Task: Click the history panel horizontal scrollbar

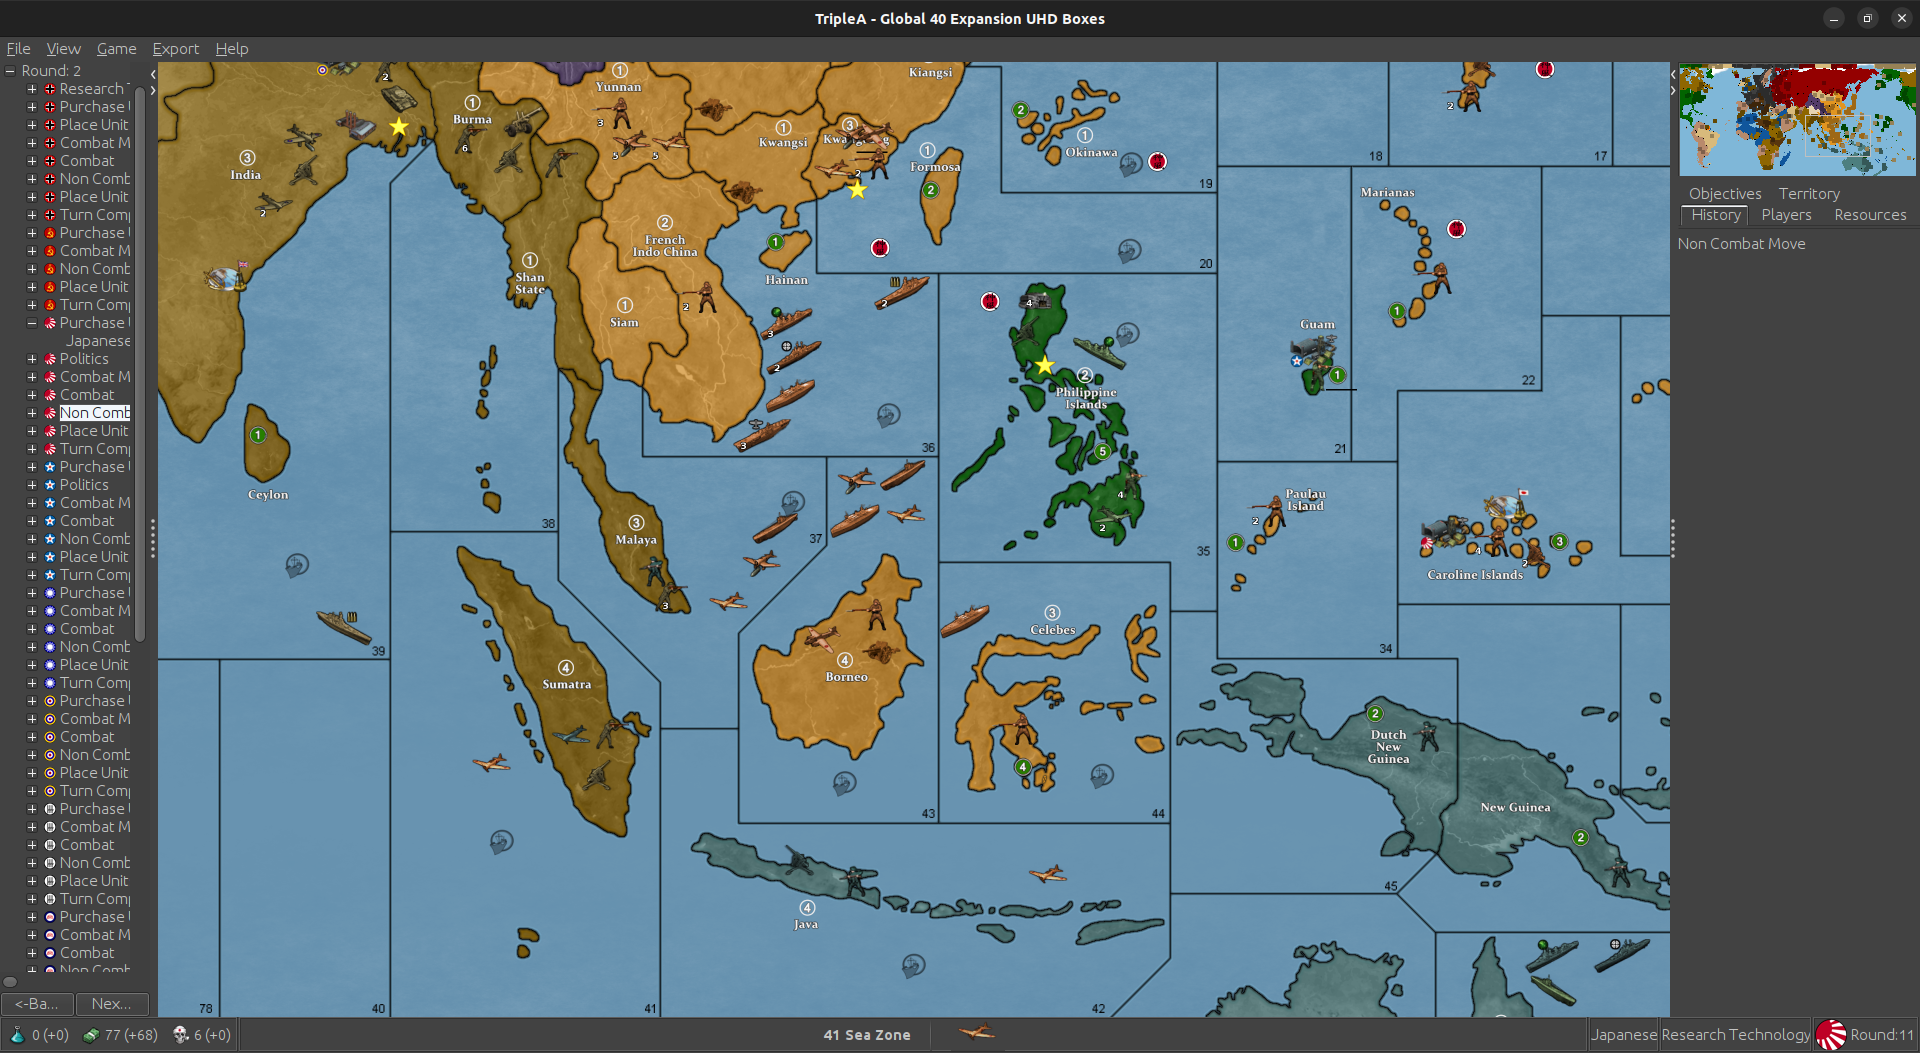Action: 10,982
